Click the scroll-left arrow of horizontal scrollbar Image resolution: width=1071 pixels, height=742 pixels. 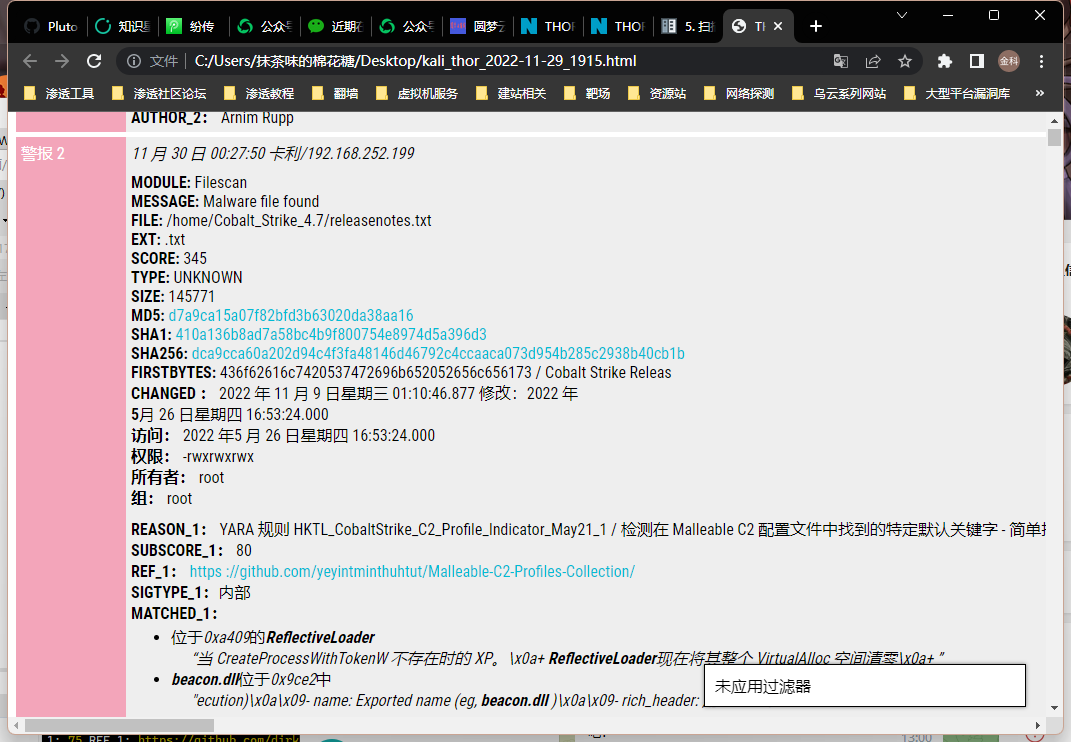pos(16,725)
